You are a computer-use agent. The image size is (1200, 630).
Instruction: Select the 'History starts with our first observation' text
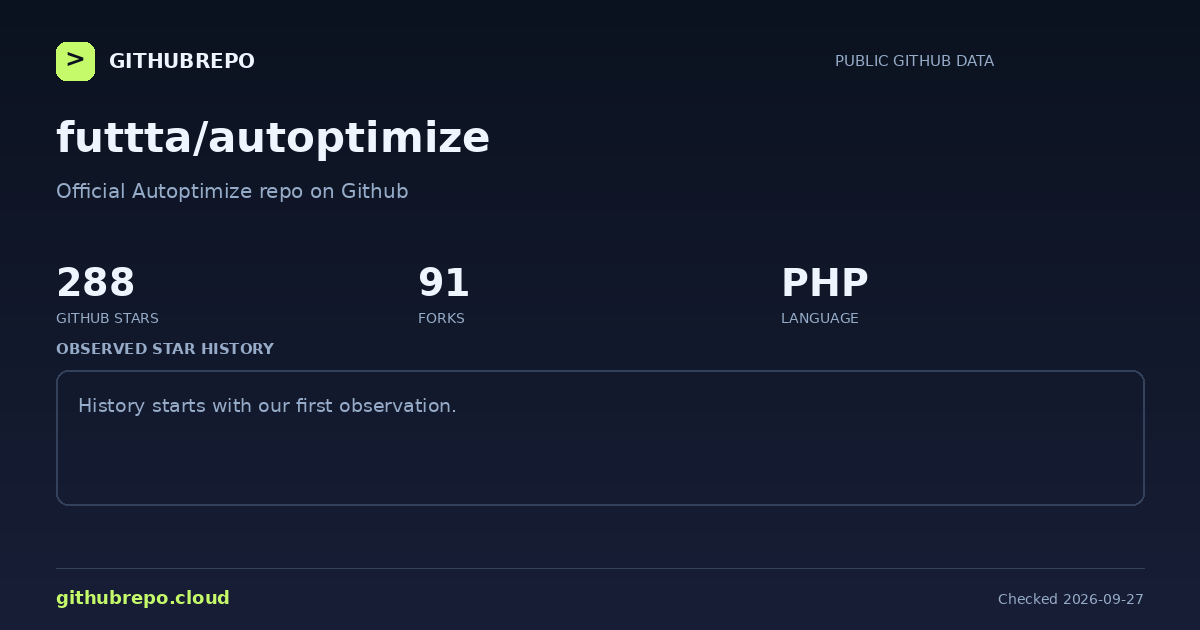tap(267, 406)
